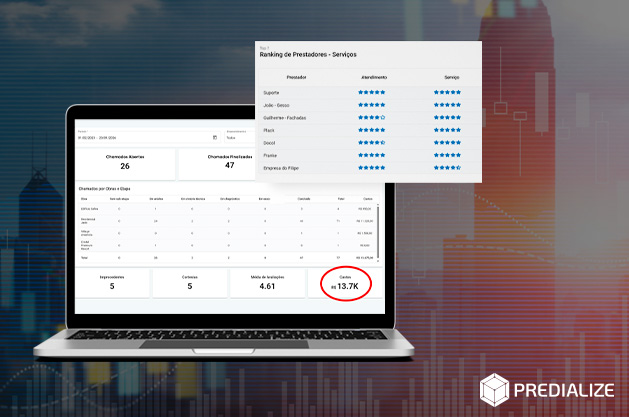The height and width of the screenshot is (417, 629).
Task: Select the Suporte row in ranking
Action: [x=368, y=93]
